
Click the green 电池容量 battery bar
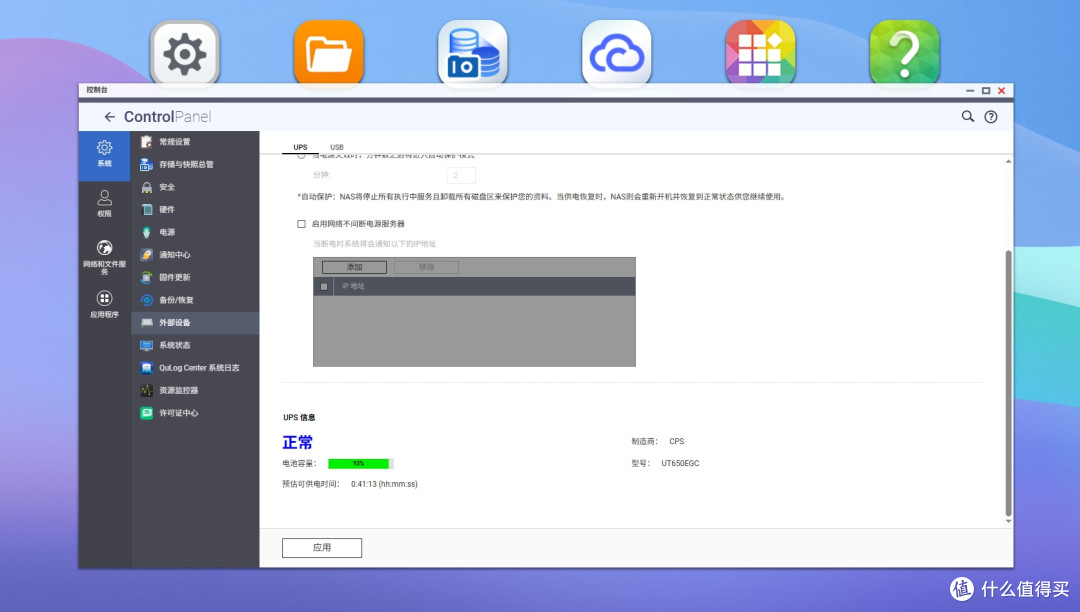coord(360,464)
